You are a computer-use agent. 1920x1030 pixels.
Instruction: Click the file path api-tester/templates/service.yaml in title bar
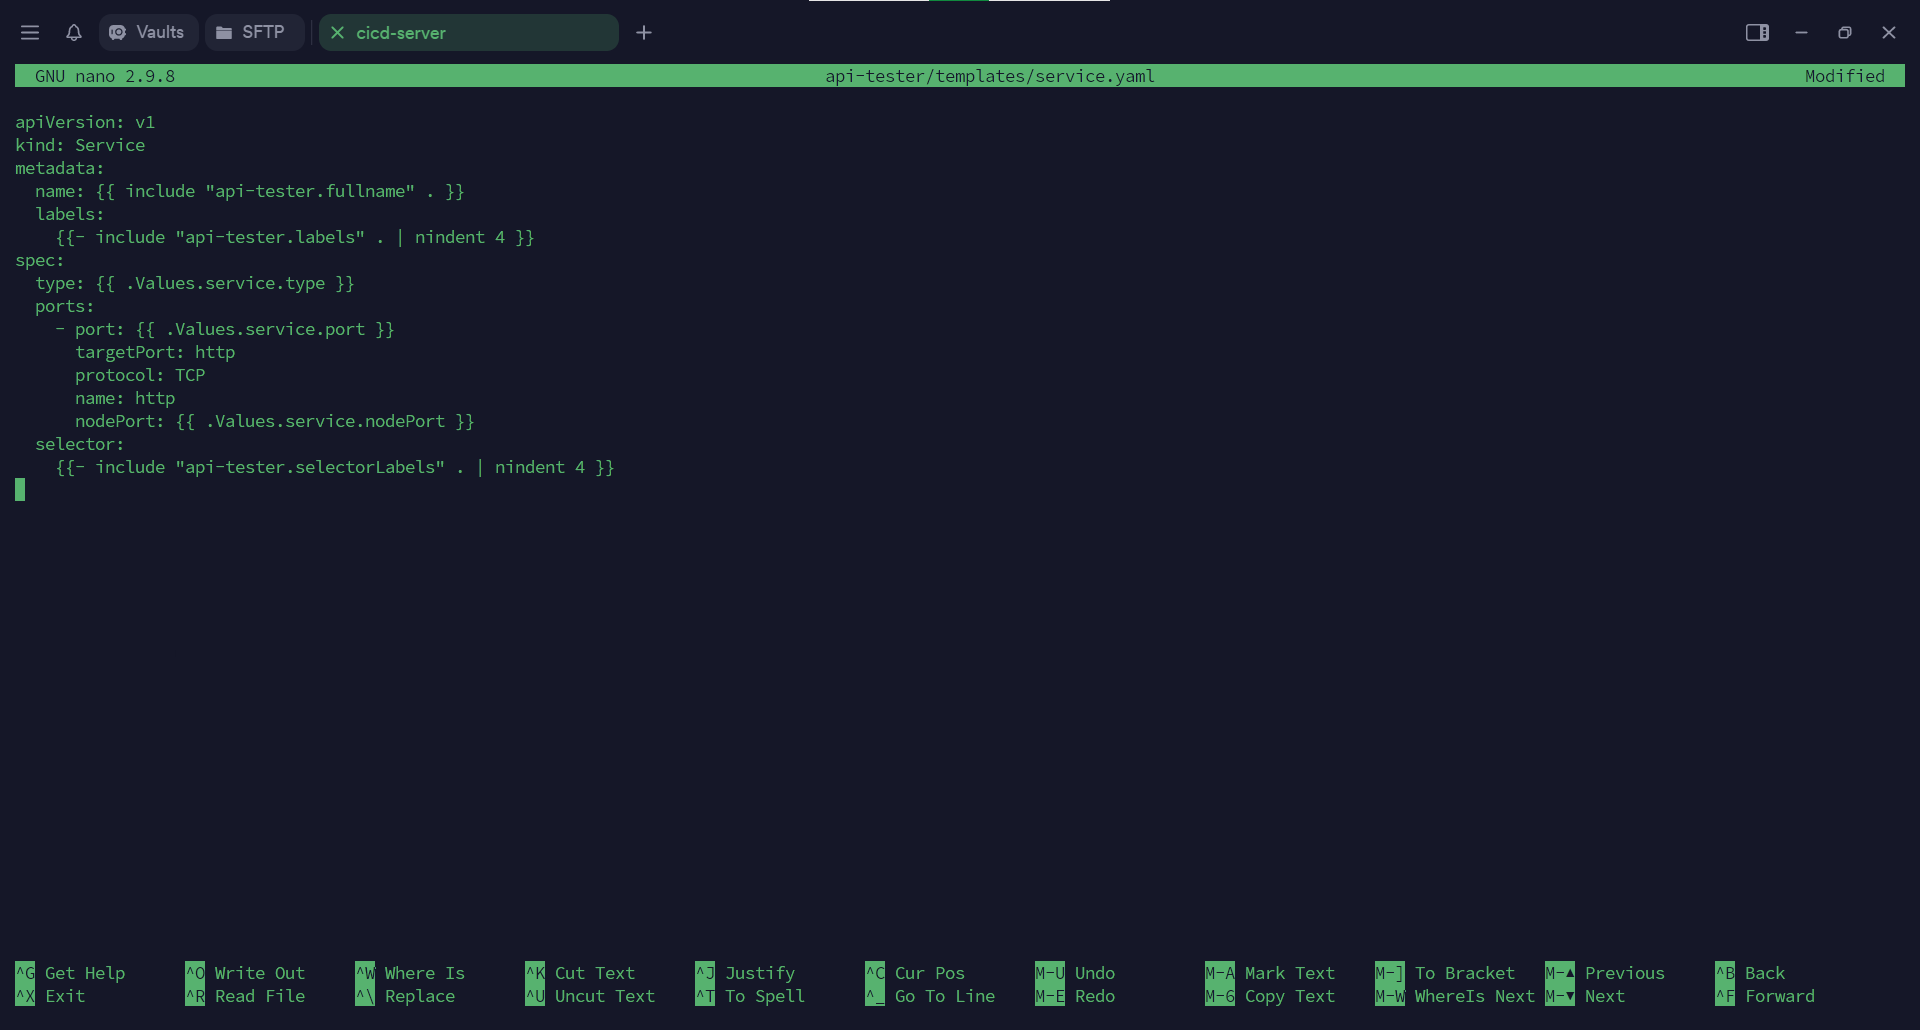(x=990, y=76)
